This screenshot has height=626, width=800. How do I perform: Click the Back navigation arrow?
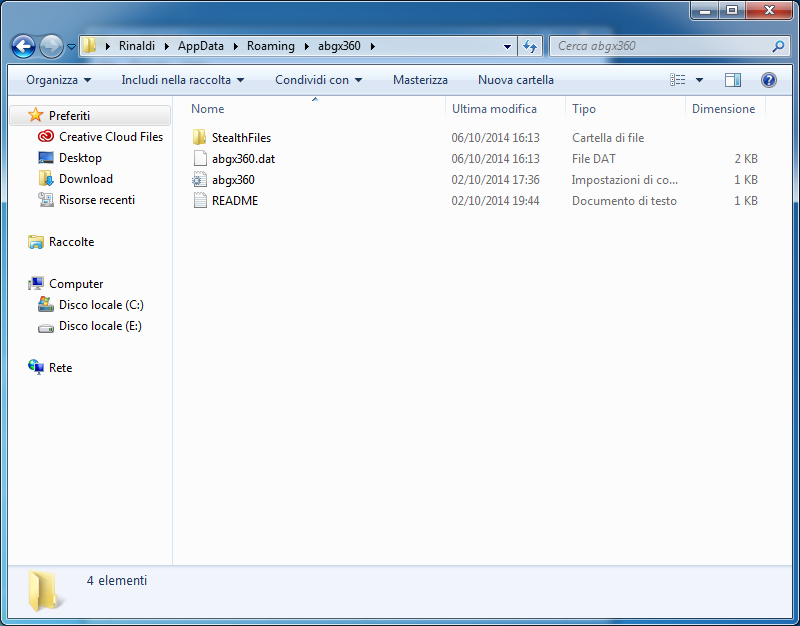click(23, 46)
